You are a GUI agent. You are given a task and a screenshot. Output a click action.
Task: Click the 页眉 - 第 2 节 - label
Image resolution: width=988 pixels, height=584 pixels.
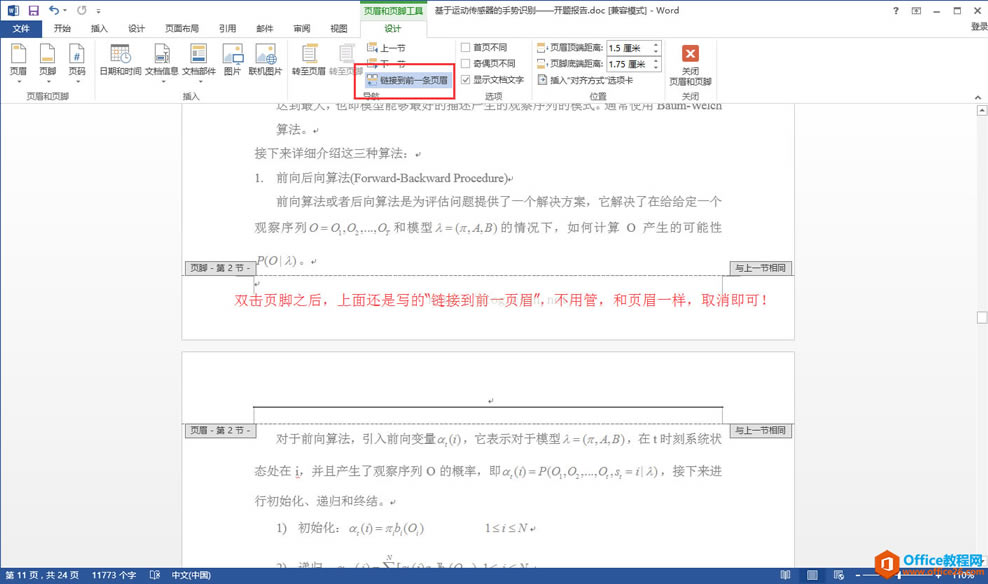[220, 431]
